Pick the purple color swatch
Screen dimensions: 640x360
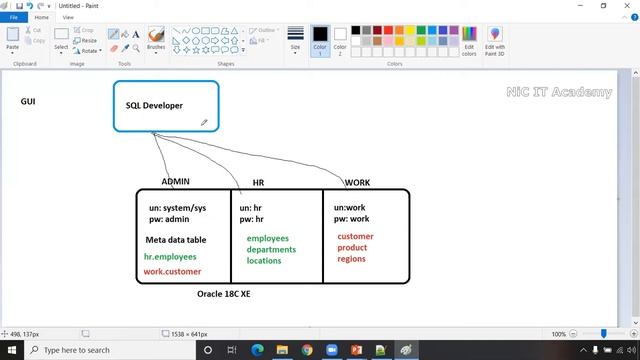pyautogui.click(x=454, y=30)
